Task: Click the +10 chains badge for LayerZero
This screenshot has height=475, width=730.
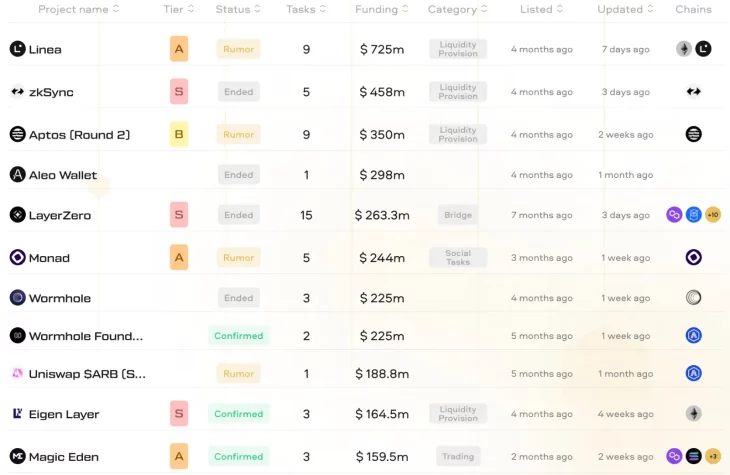Action: click(x=713, y=214)
